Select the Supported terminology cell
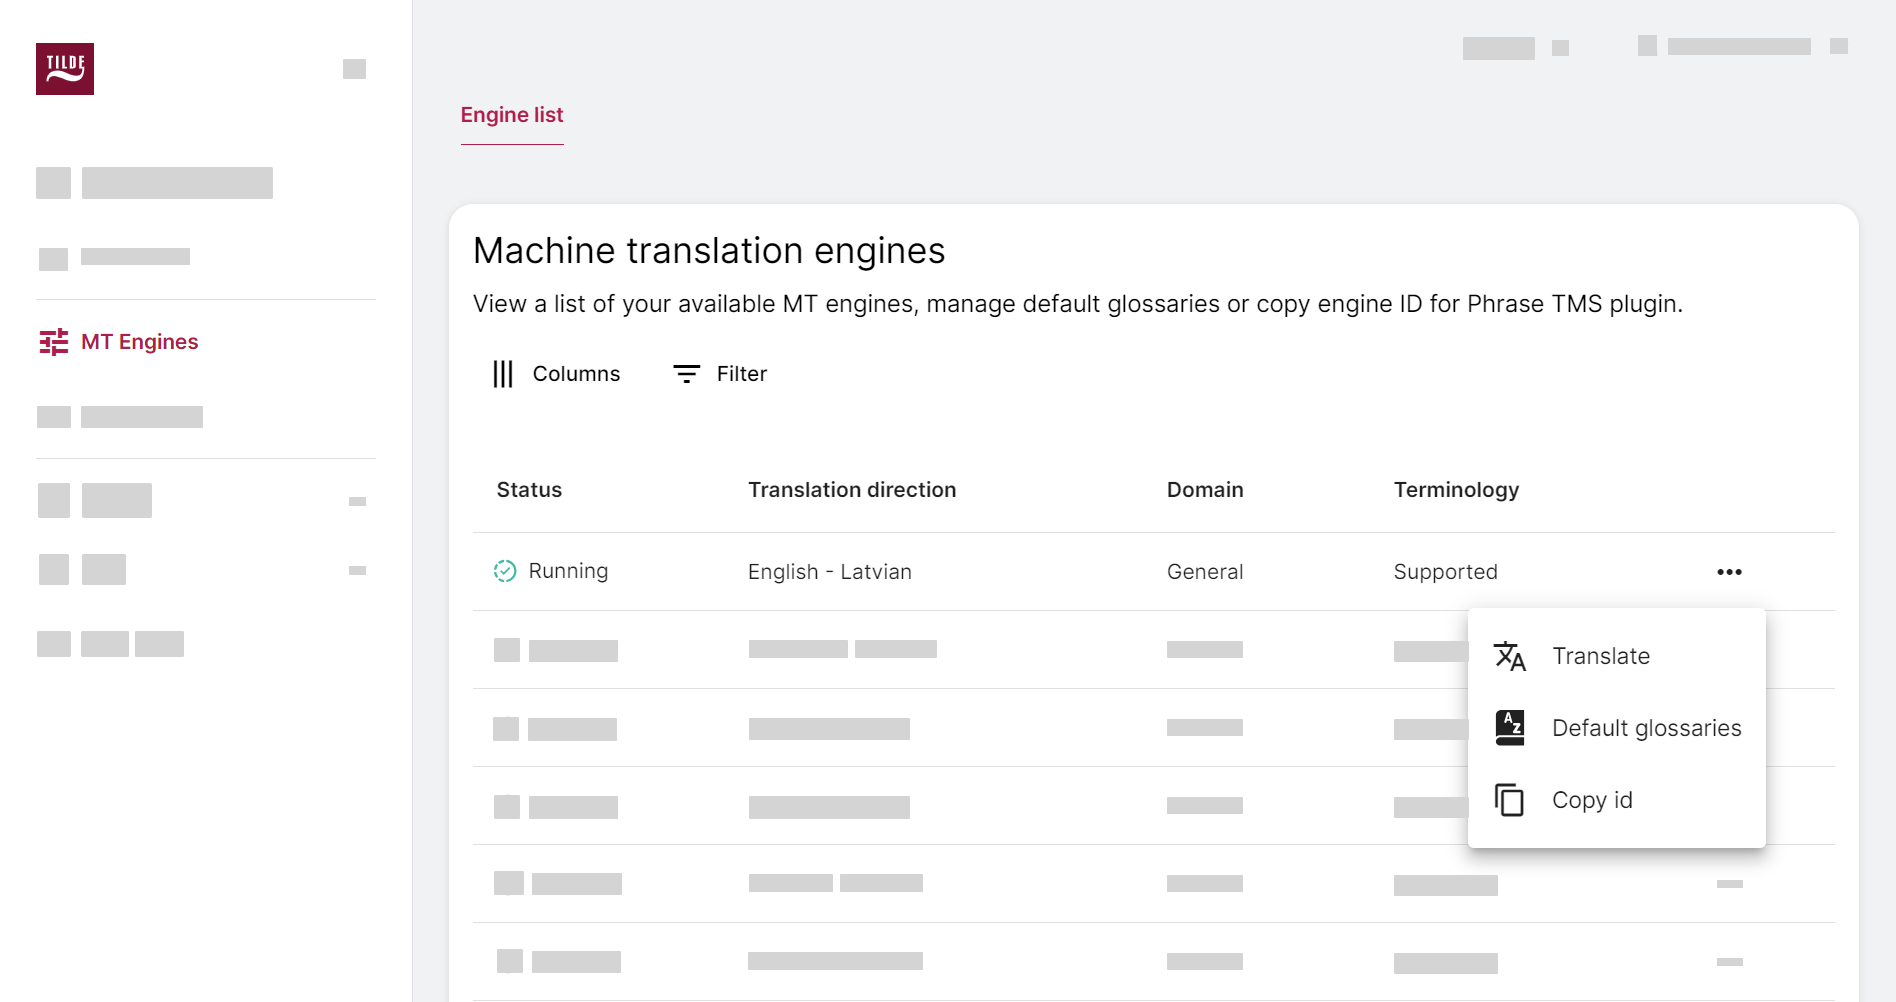This screenshot has width=1896, height=1002. [1446, 572]
